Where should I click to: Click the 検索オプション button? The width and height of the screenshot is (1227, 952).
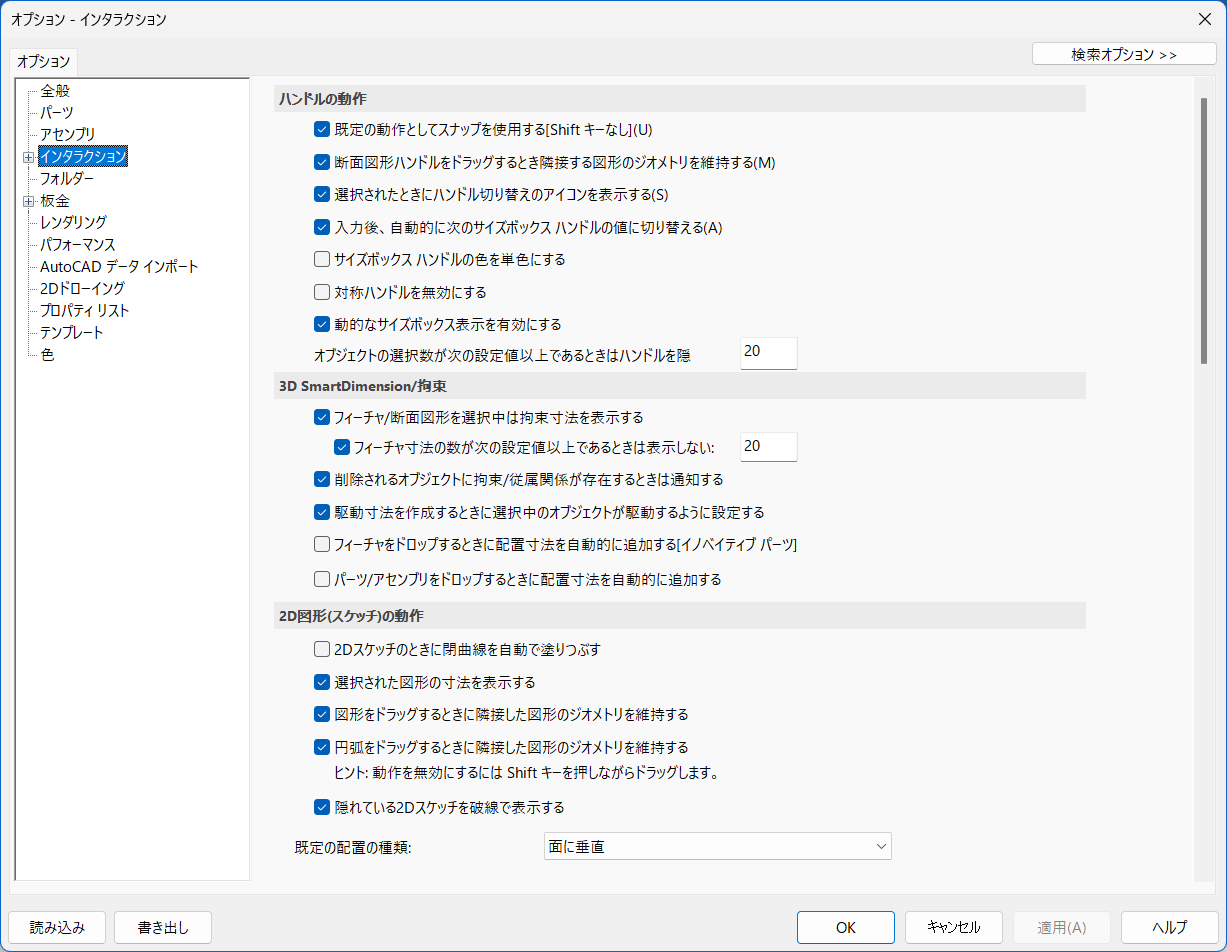(x=1123, y=53)
